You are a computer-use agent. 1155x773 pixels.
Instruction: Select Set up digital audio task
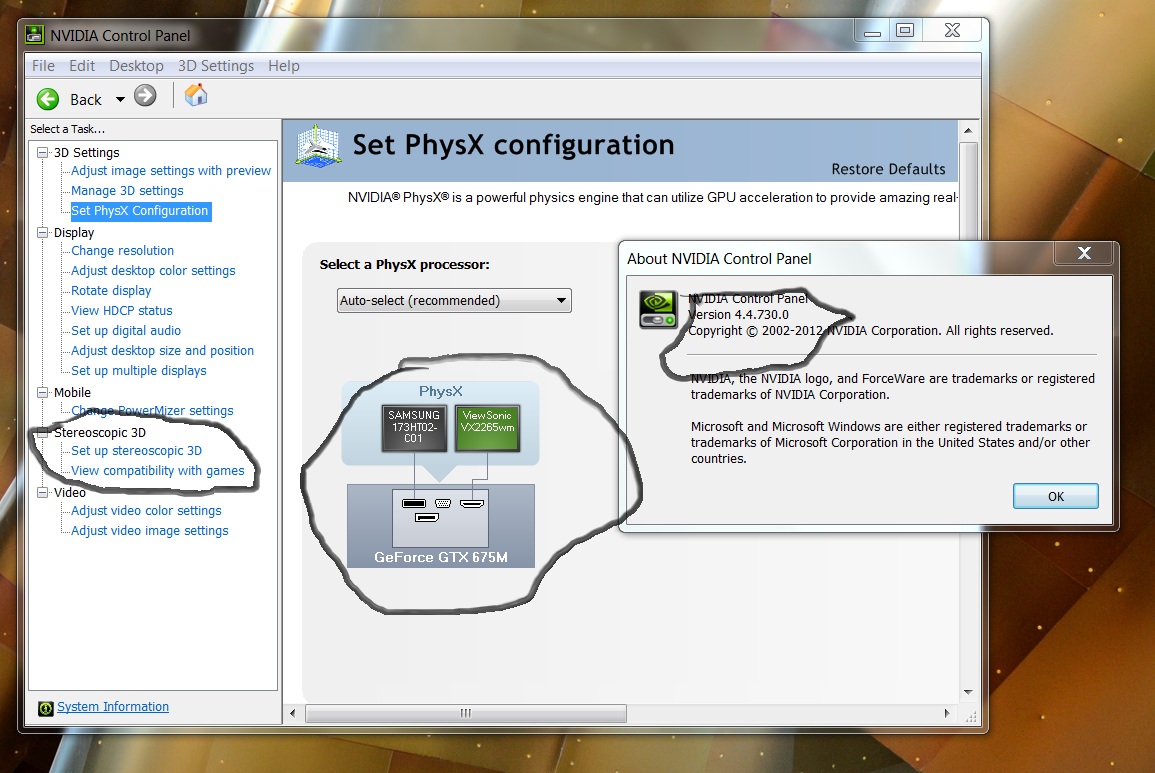coord(126,330)
